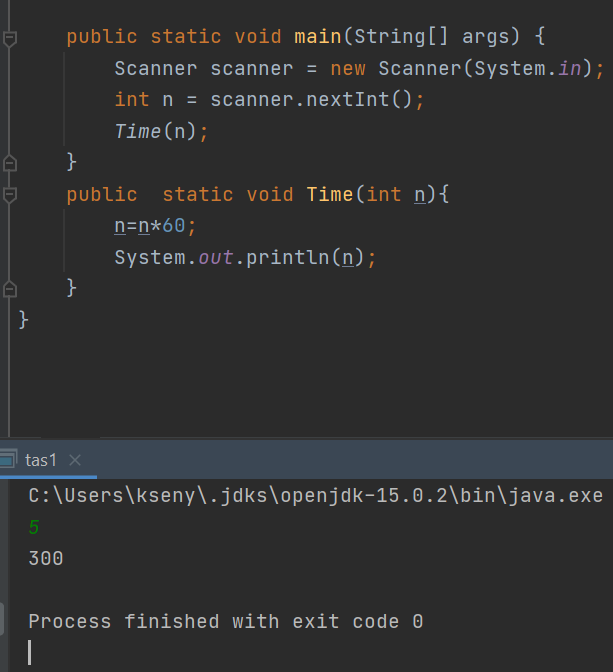The image size is (613, 672).
Task: Click the java.exe path in console
Action: [x=316, y=496]
